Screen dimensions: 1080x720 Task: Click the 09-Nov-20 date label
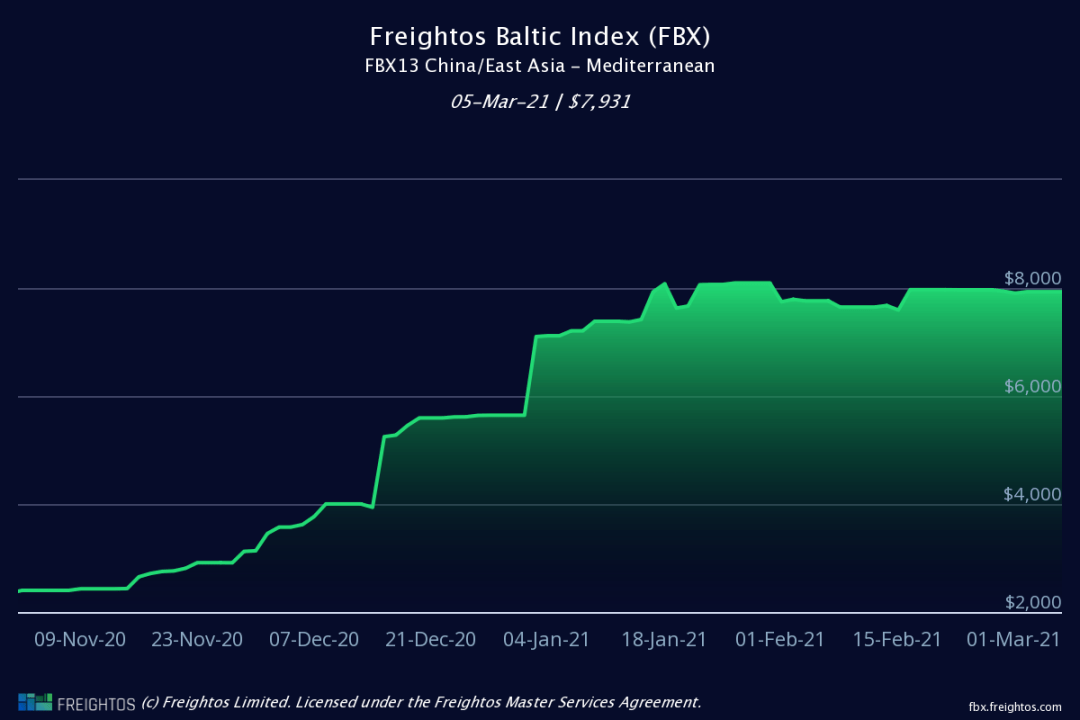click(x=80, y=640)
